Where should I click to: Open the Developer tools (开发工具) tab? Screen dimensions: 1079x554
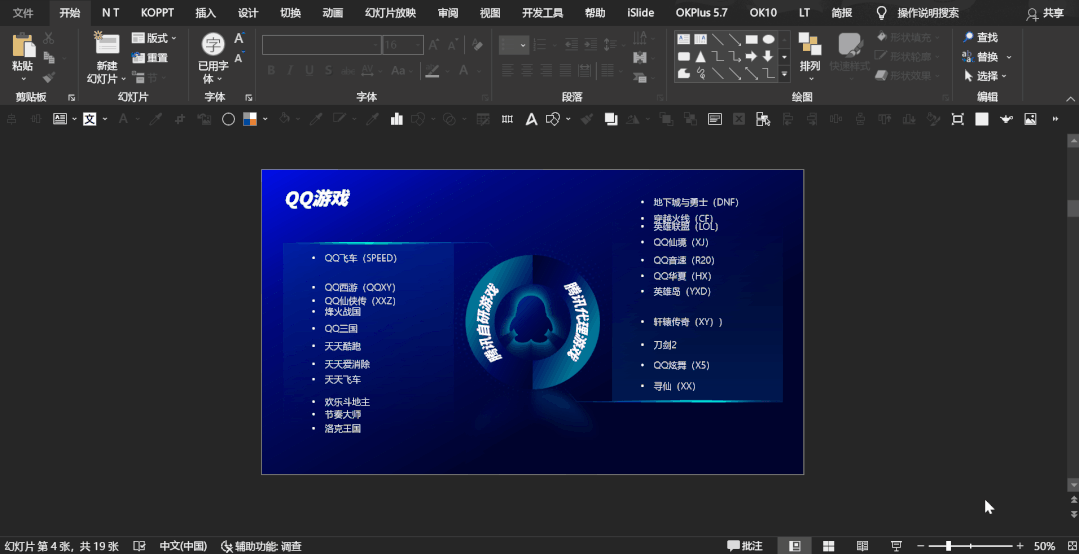point(542,12)
